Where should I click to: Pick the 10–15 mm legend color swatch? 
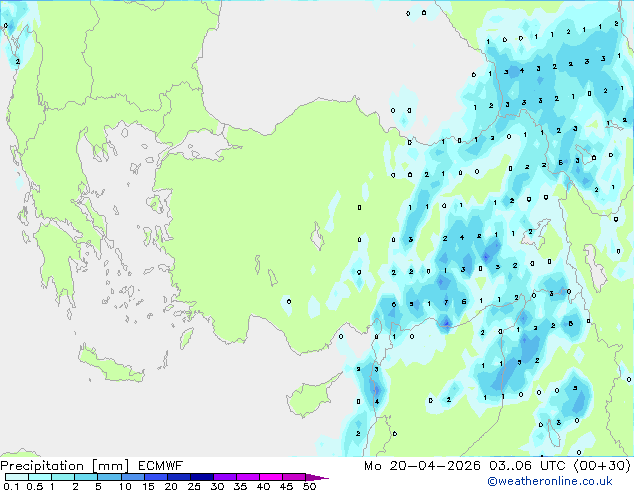133,477
